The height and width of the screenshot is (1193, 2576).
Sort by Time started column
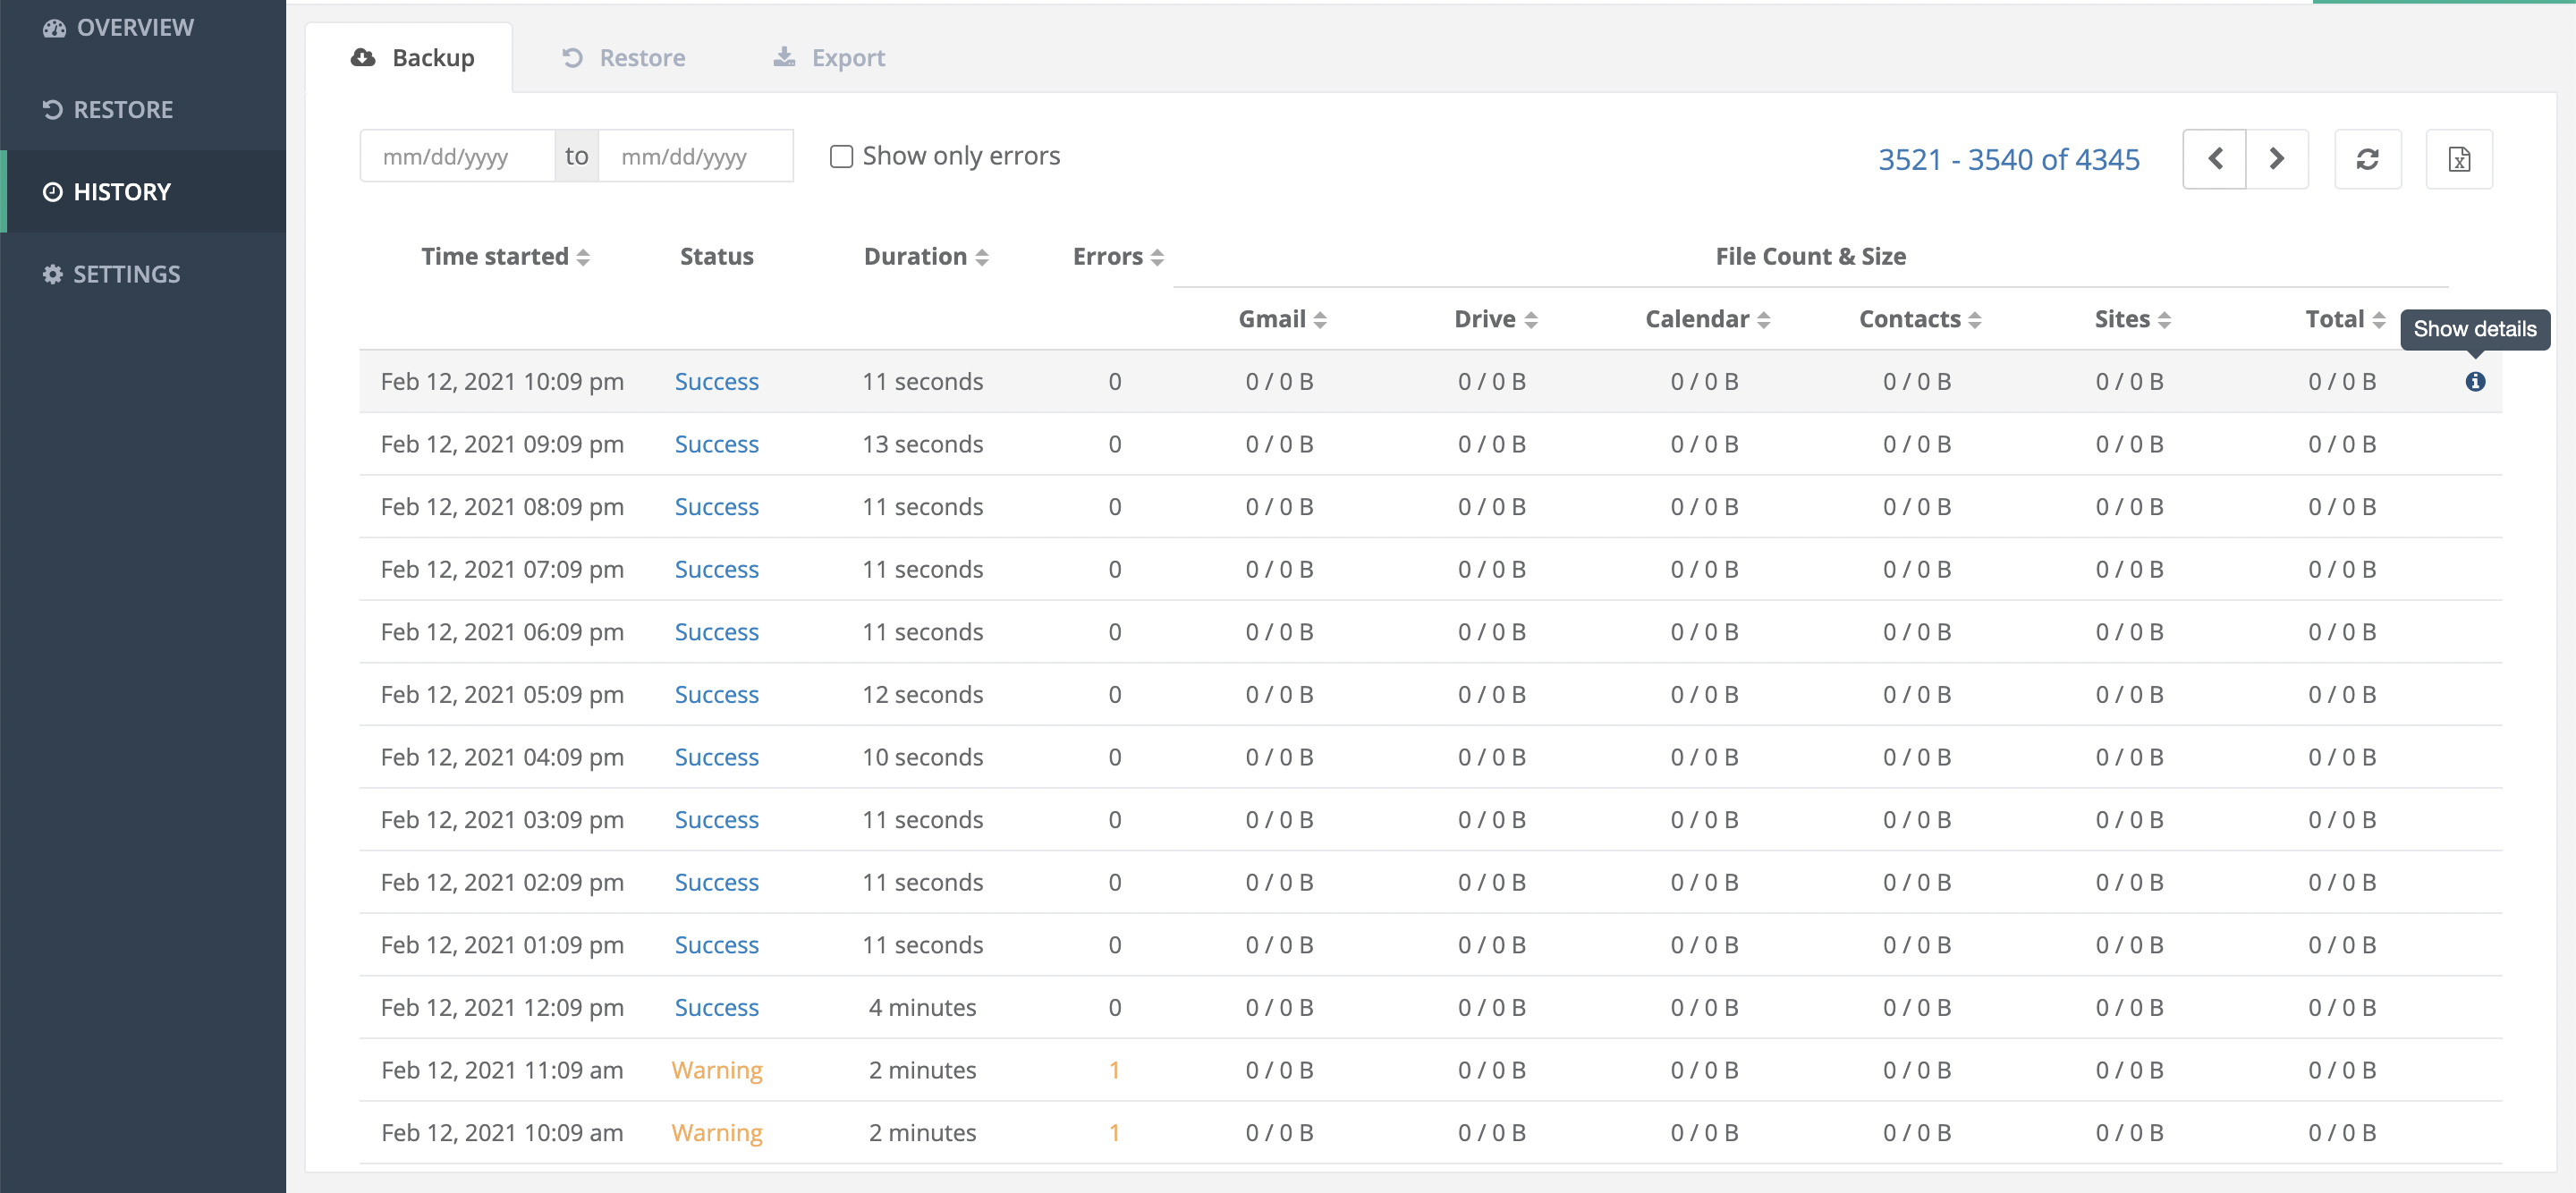(x=505, y=256)
